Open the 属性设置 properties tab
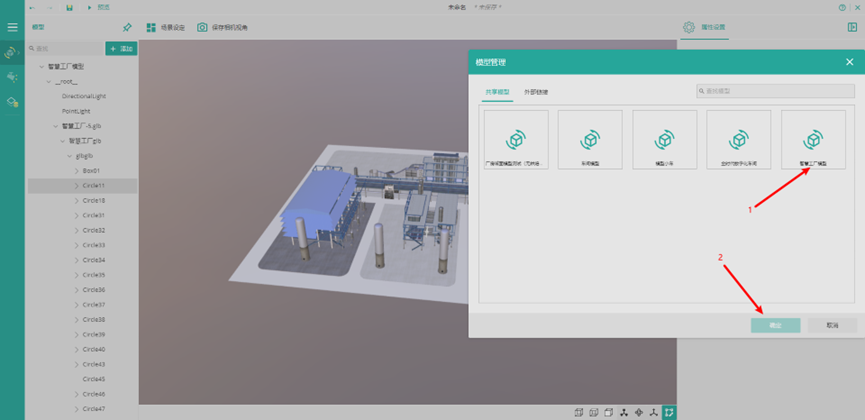865x420 pixels. (x=704, y=27)
